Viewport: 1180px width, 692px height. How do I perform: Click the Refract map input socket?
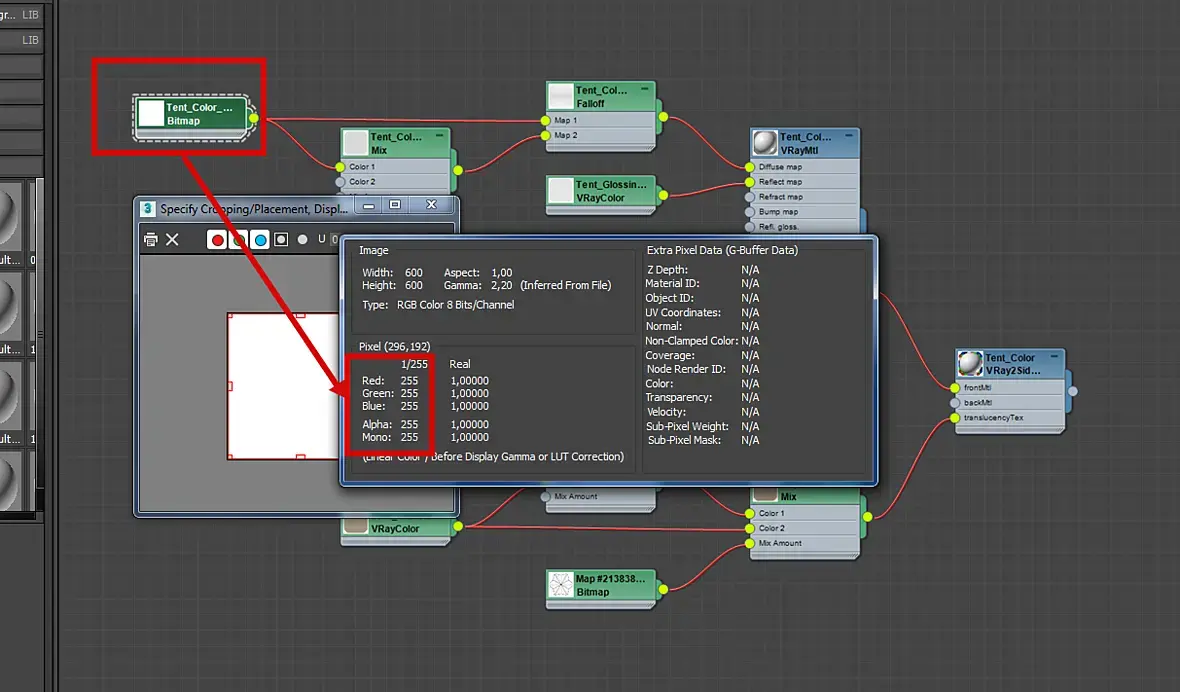750,197
